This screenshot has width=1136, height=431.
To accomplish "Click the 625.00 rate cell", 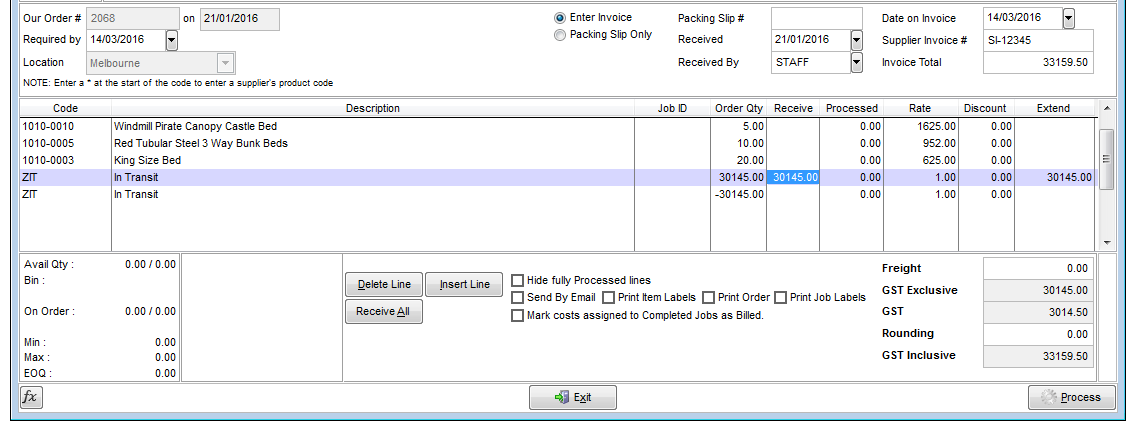I will (x=921, y=160).
